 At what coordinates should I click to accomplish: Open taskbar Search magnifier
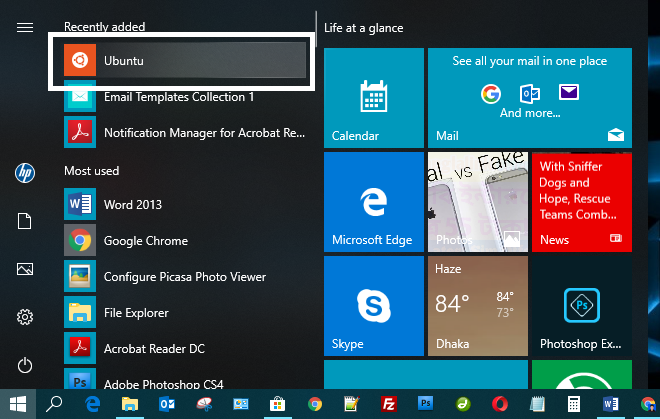pyautogui.click(x=54, y=404)
